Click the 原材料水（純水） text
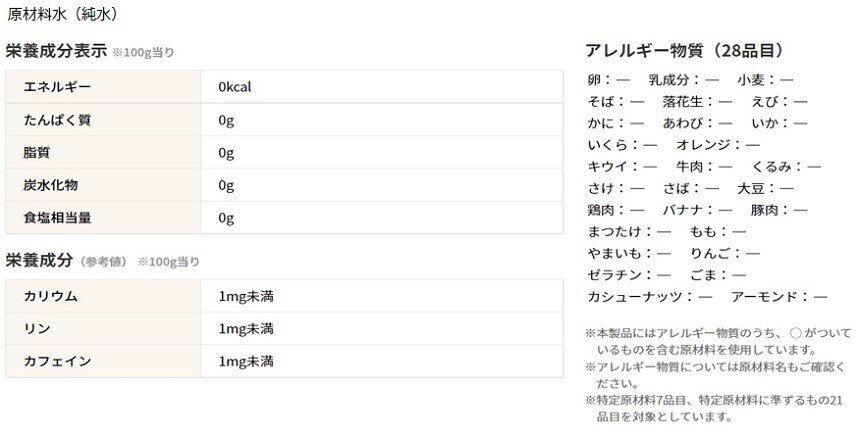 click(x=62, y=15)
